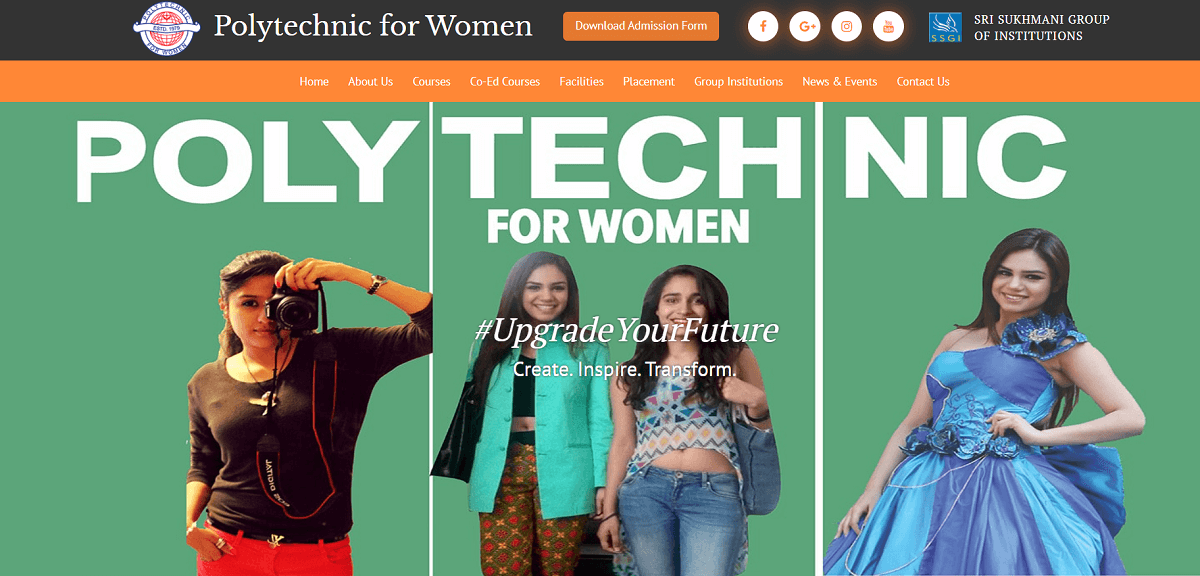The width and height of the screenshot is (1200, 576).
Task: Open the Facebook social icon
Action: click(763, 27)
